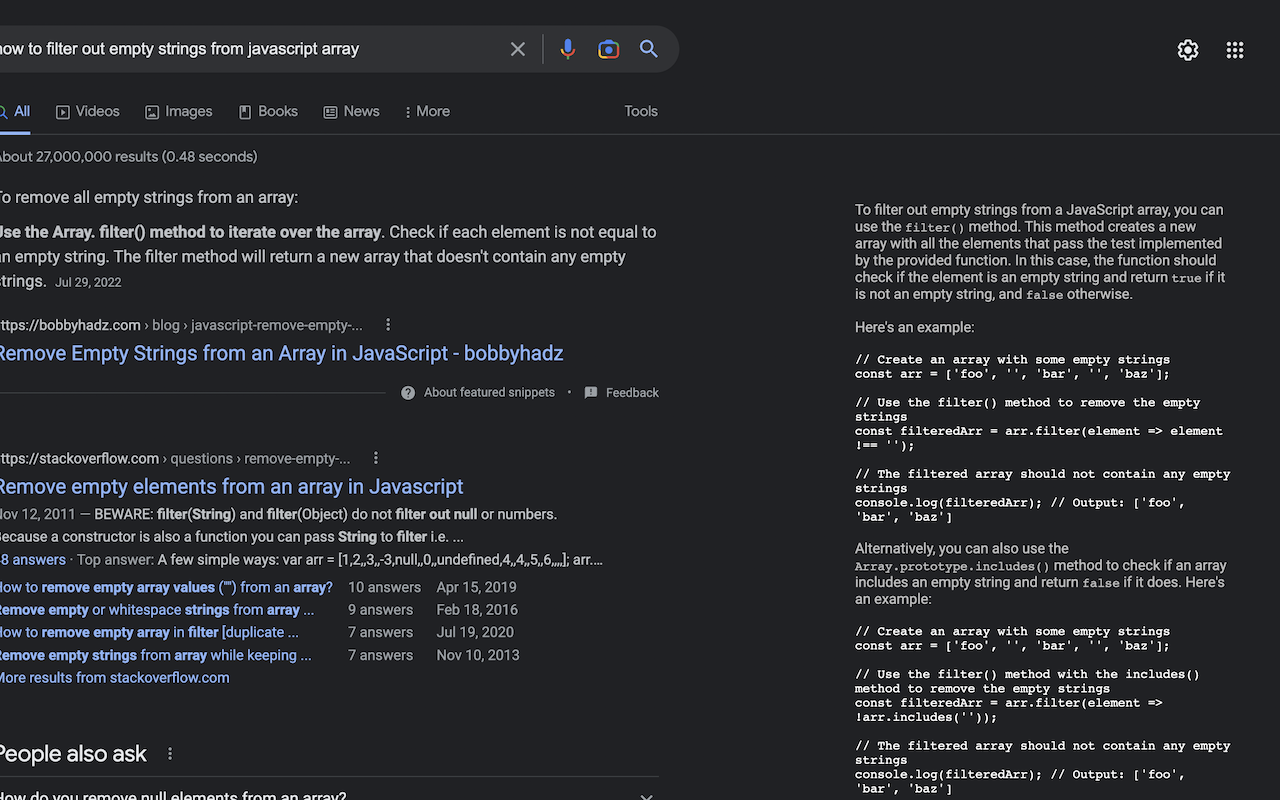Switch to the Images tab
Viewport: 1280px width, 800px height.
coord(179,112)
